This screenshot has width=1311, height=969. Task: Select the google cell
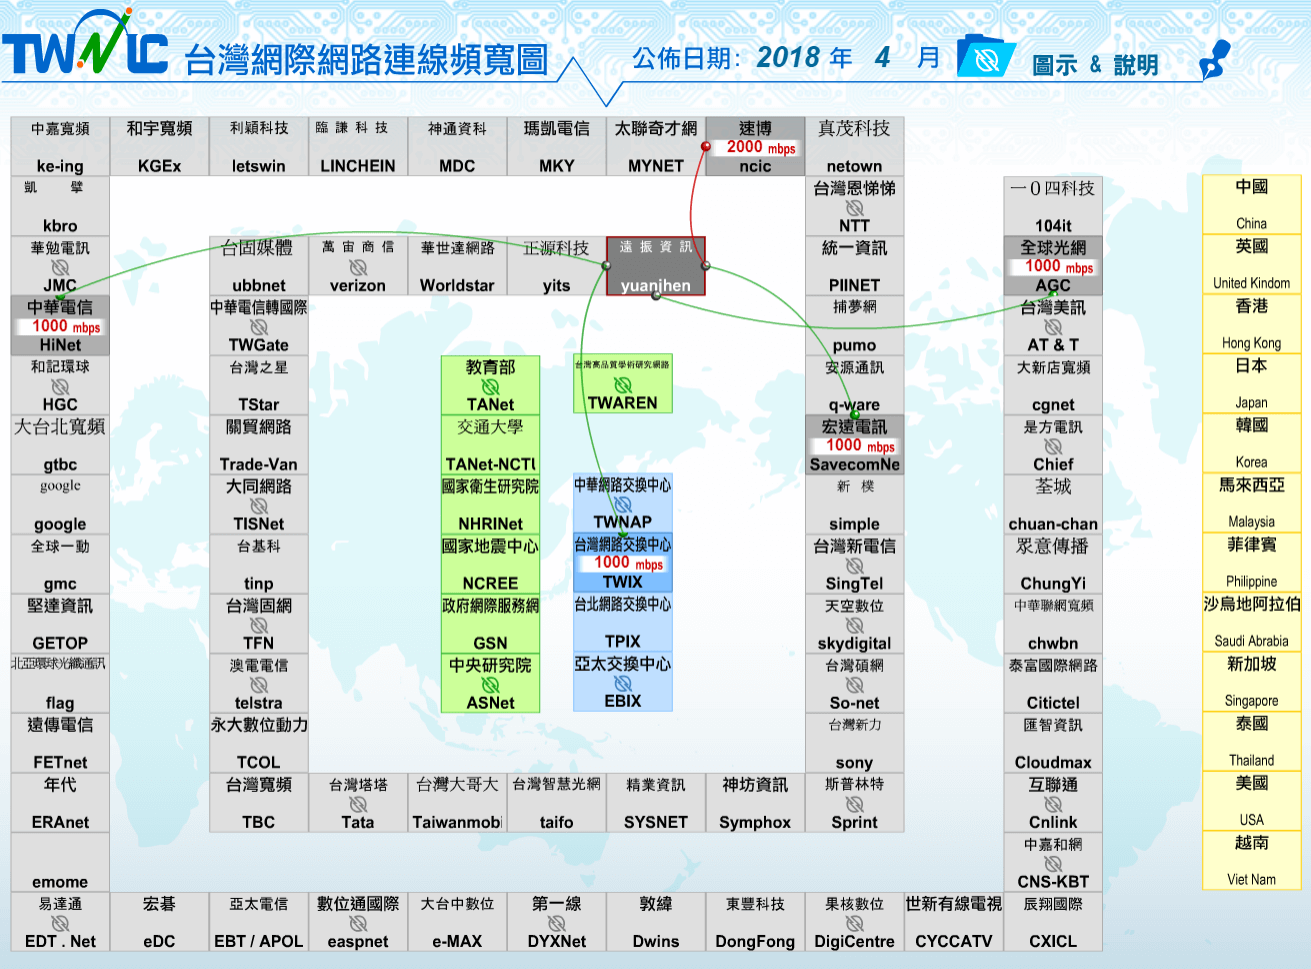pos(60,505)
